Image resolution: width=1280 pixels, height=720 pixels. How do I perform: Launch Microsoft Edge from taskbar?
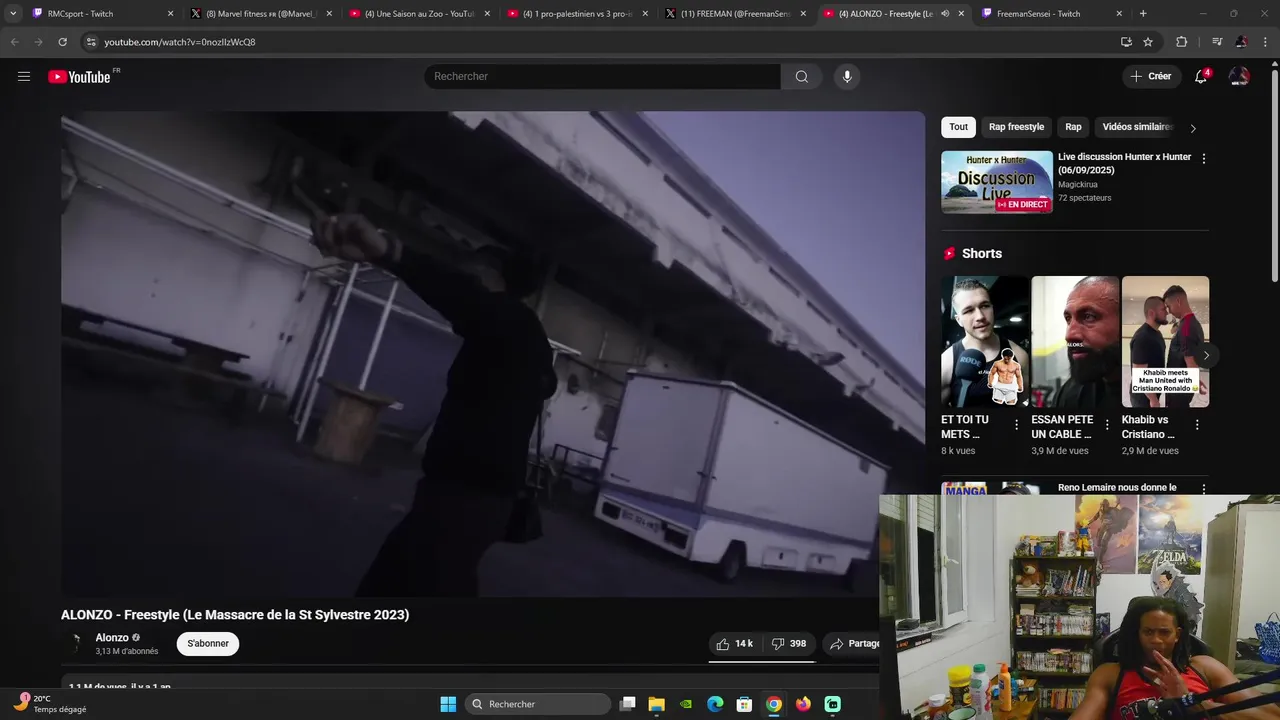point(715,704)
